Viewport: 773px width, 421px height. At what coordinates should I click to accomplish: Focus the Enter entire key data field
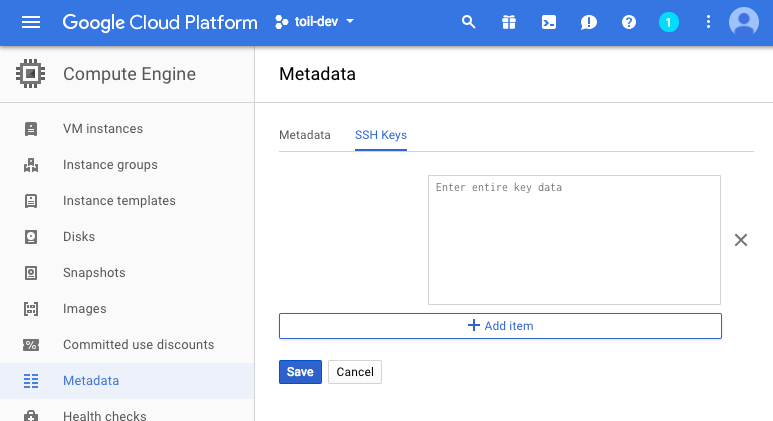point(574,240)
